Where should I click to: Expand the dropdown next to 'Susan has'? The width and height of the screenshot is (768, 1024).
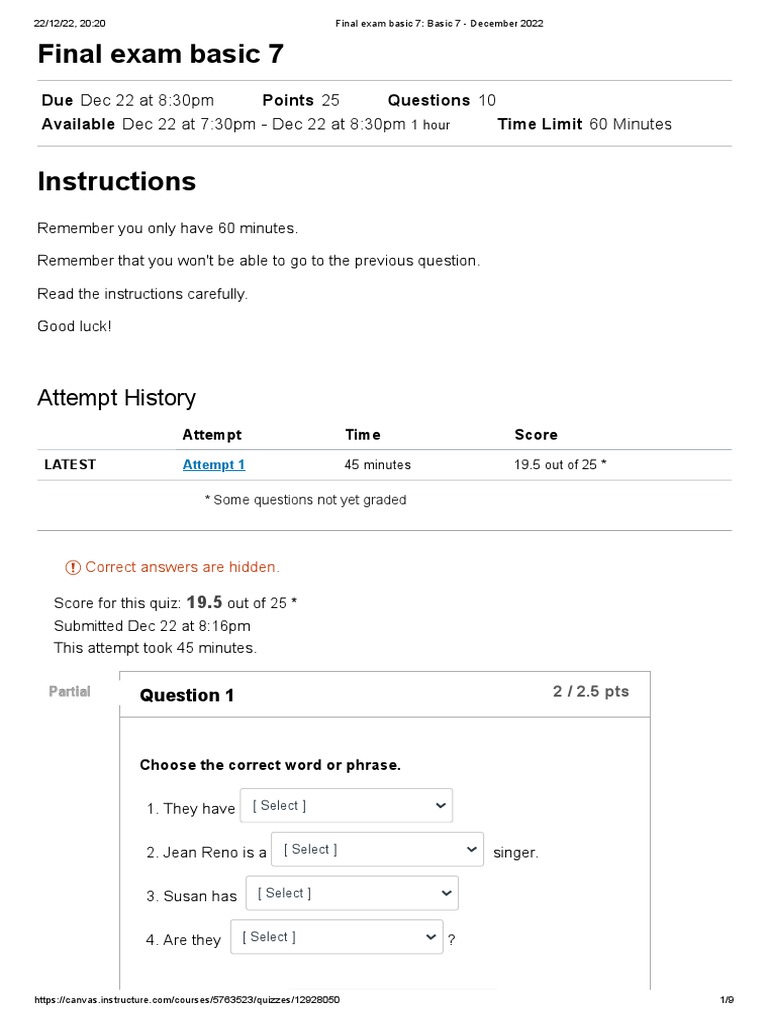click(x=352, y=894)
